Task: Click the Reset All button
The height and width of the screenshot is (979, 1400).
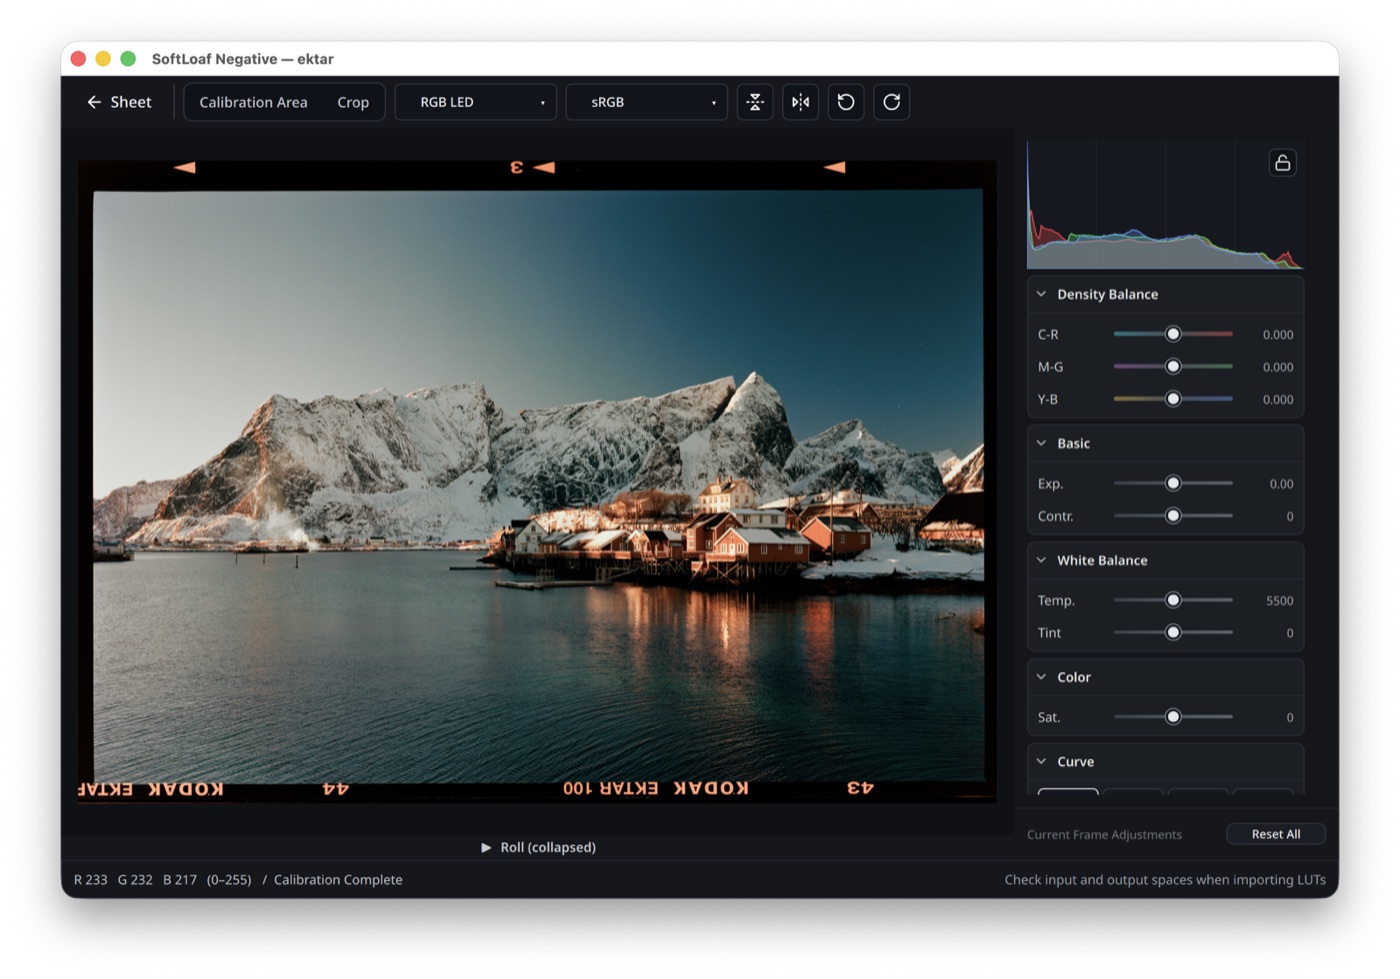Action: [x=1276, y=834]
